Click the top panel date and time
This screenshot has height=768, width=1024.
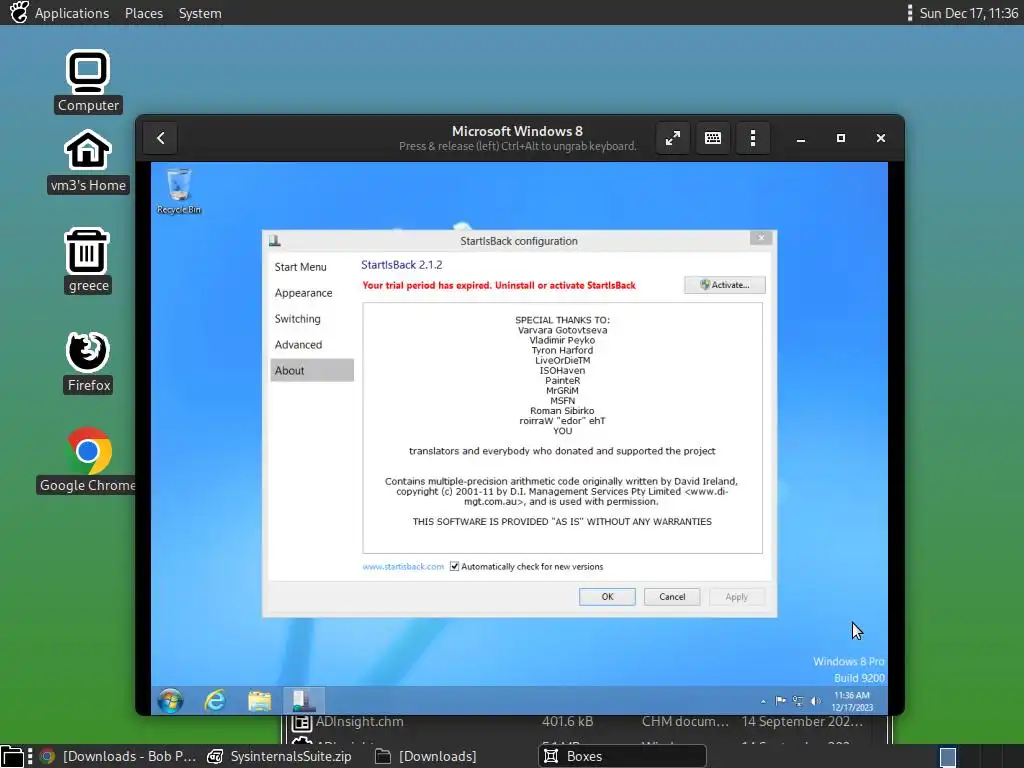pyautogui.click(x=968, y=13)
